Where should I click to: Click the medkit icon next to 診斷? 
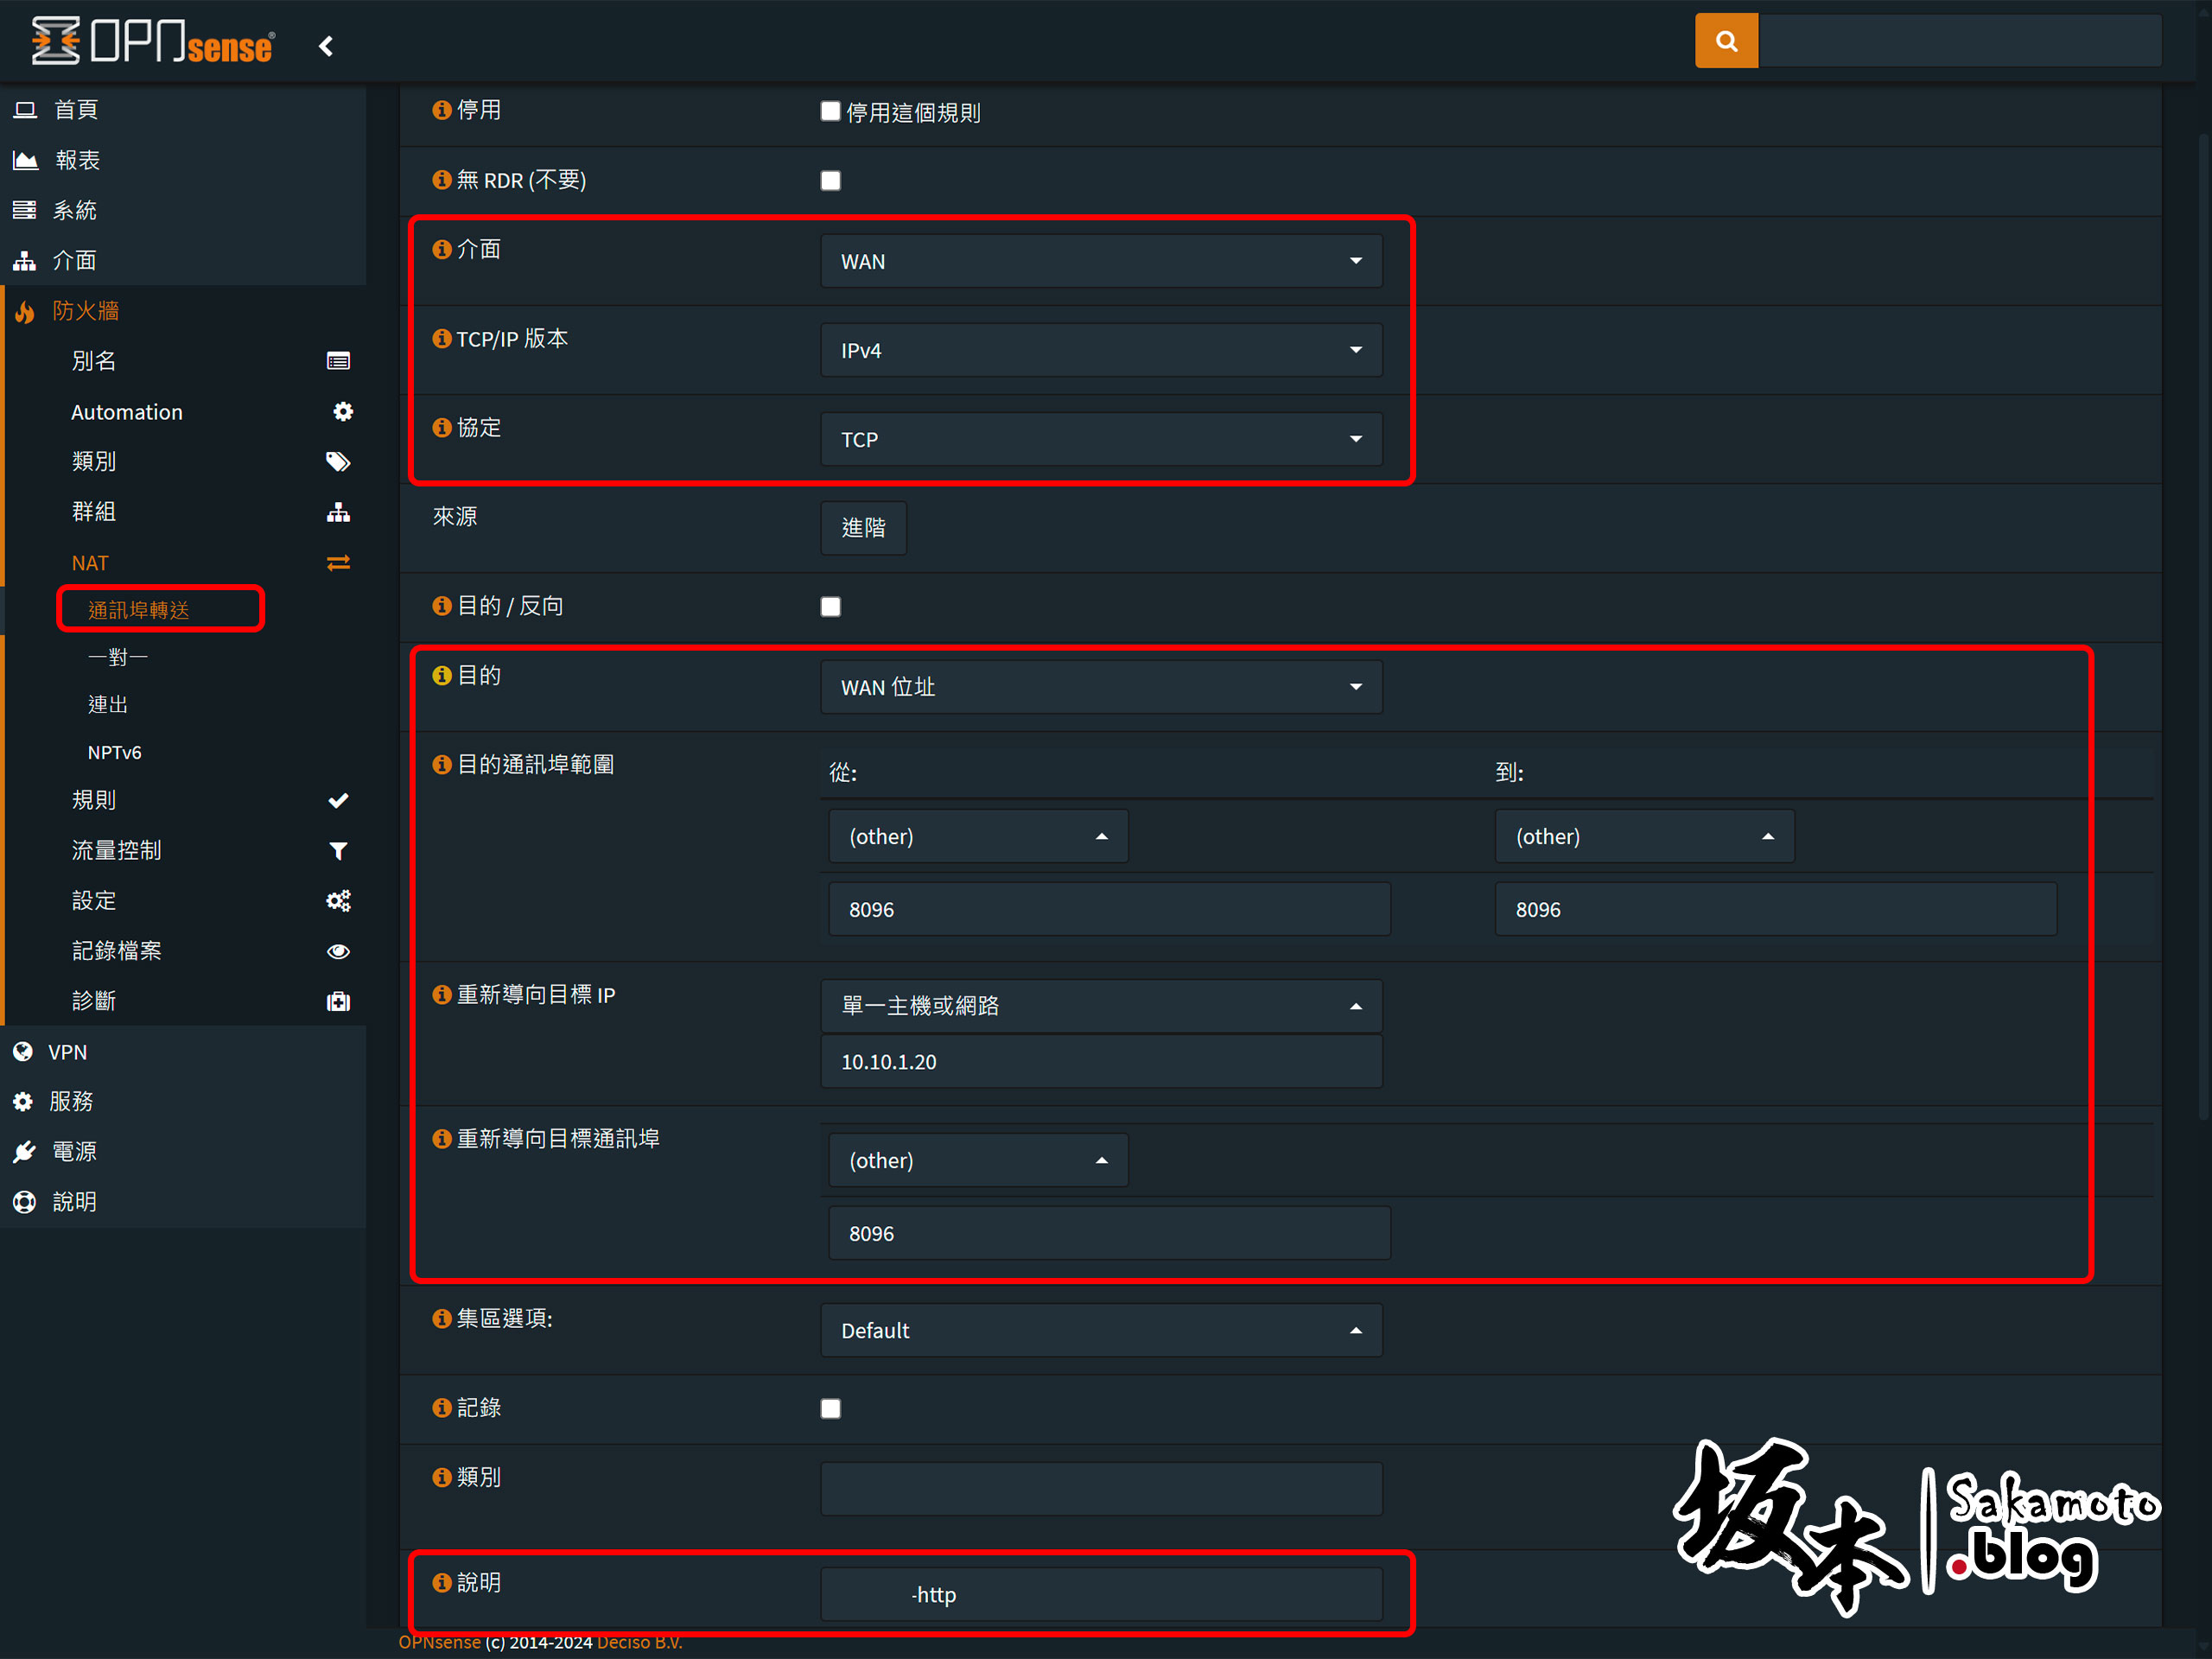coord(338,1001)
